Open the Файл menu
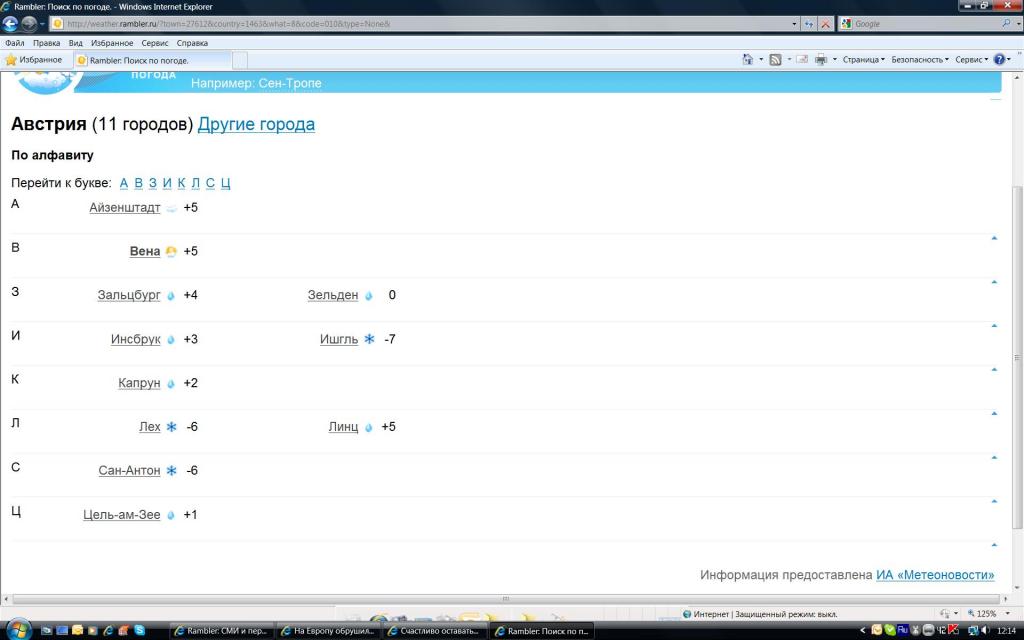1024x640 pixels. click(x=15, y=43)
